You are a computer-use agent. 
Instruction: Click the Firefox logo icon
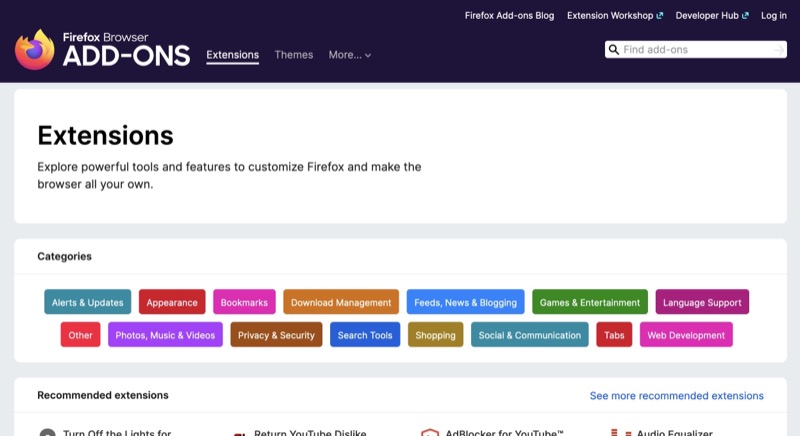pyautogui.click(x=35, y=49)
